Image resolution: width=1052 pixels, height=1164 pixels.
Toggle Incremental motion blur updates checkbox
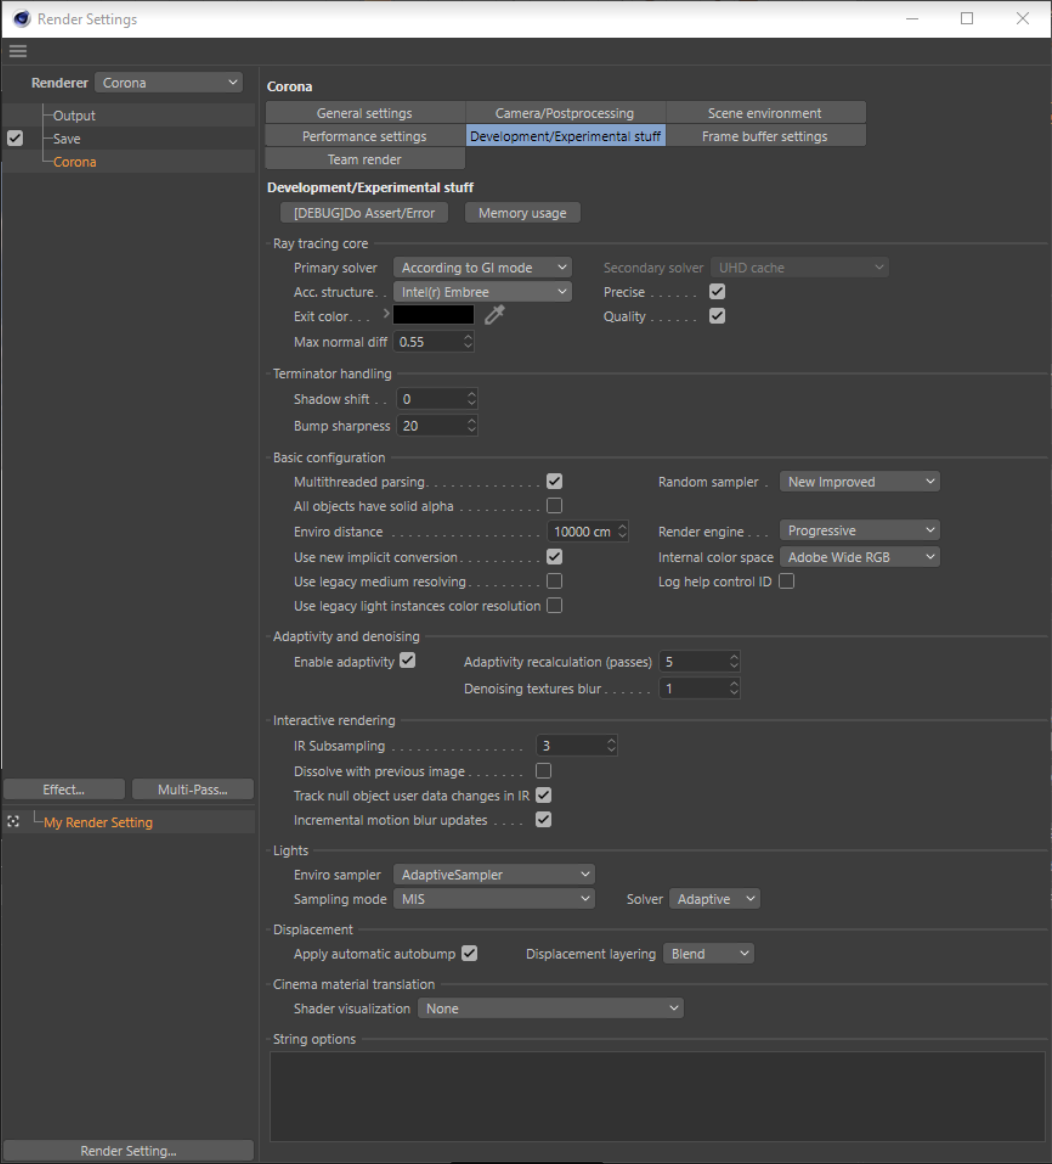tap(543, 820)
